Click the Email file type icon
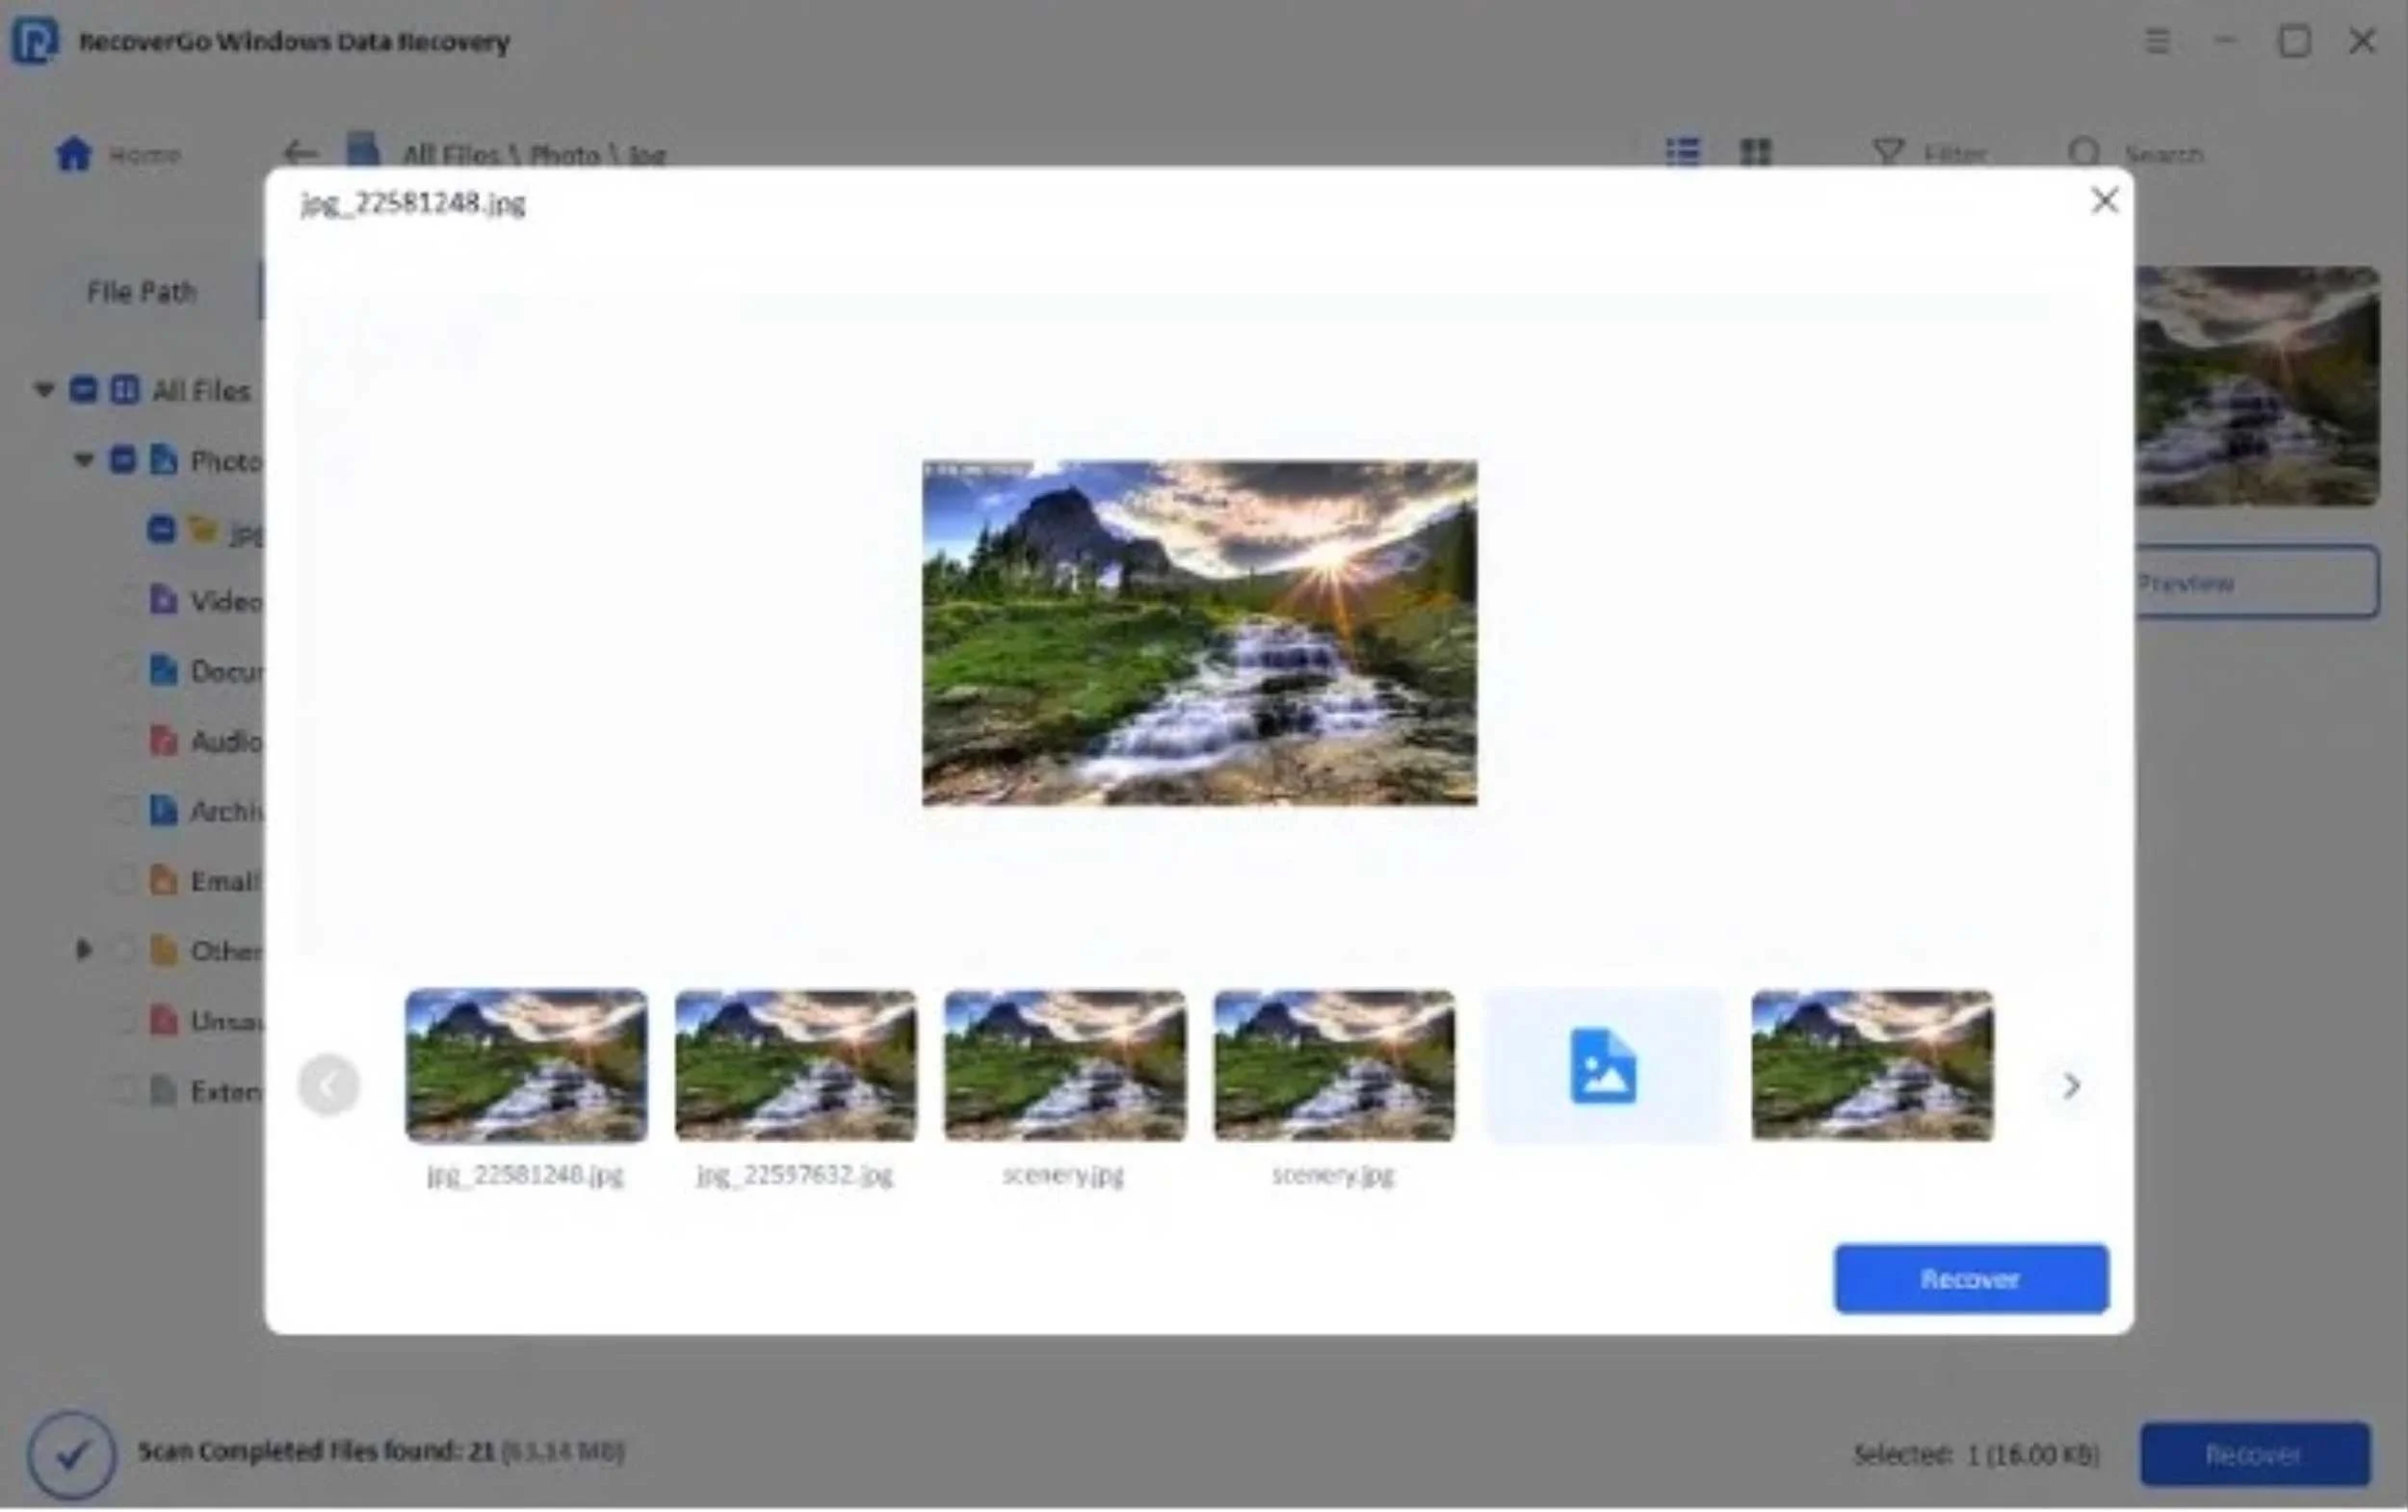The image size is (2408, 1512). tap(163, 880)
